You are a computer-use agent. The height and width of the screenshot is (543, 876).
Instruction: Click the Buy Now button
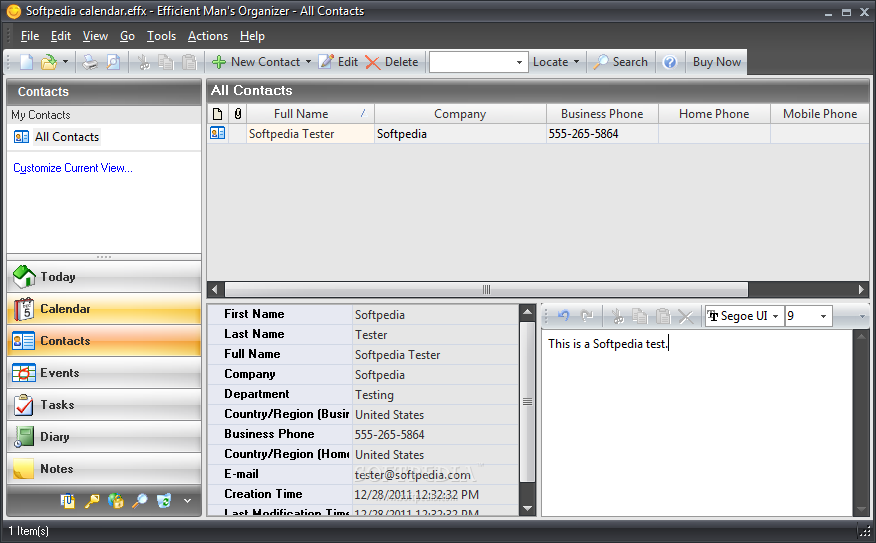click(x=717, y=62)
